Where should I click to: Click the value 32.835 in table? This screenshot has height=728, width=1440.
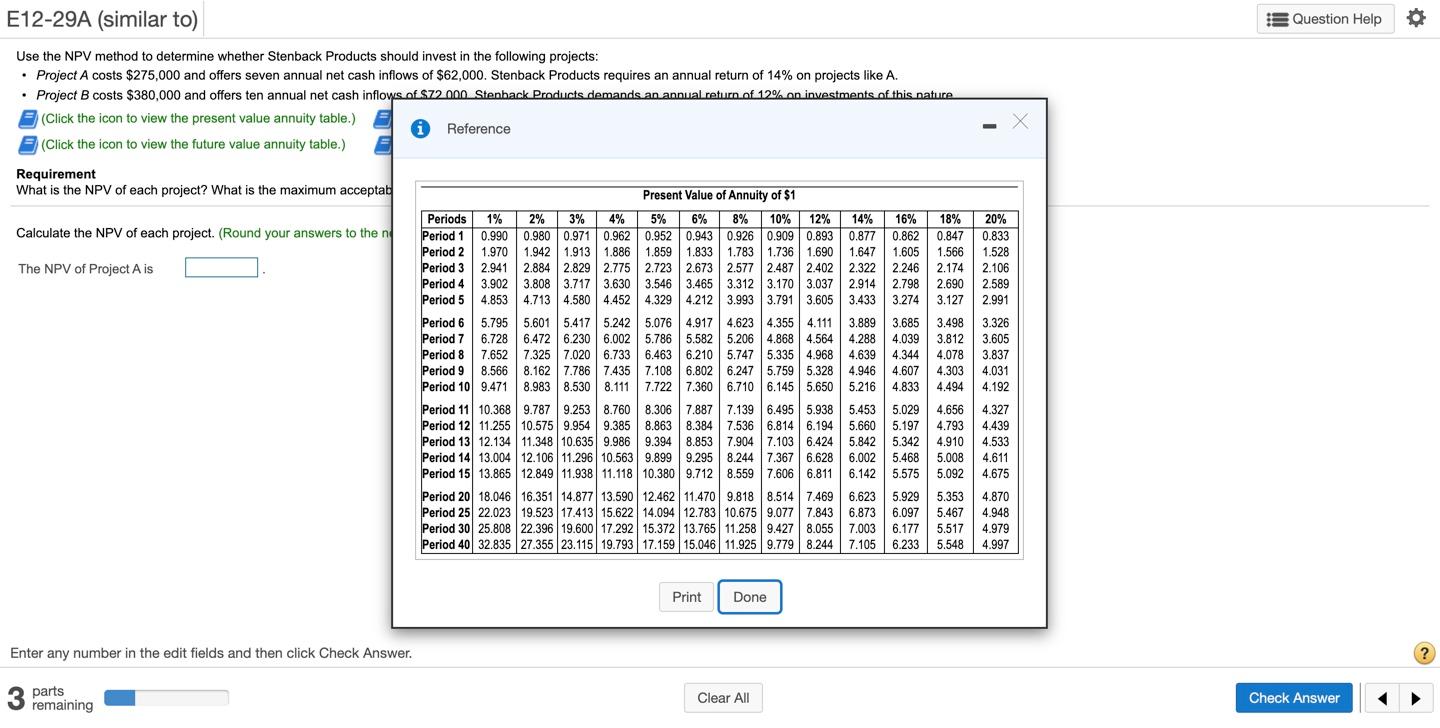[x=494, y=545]
